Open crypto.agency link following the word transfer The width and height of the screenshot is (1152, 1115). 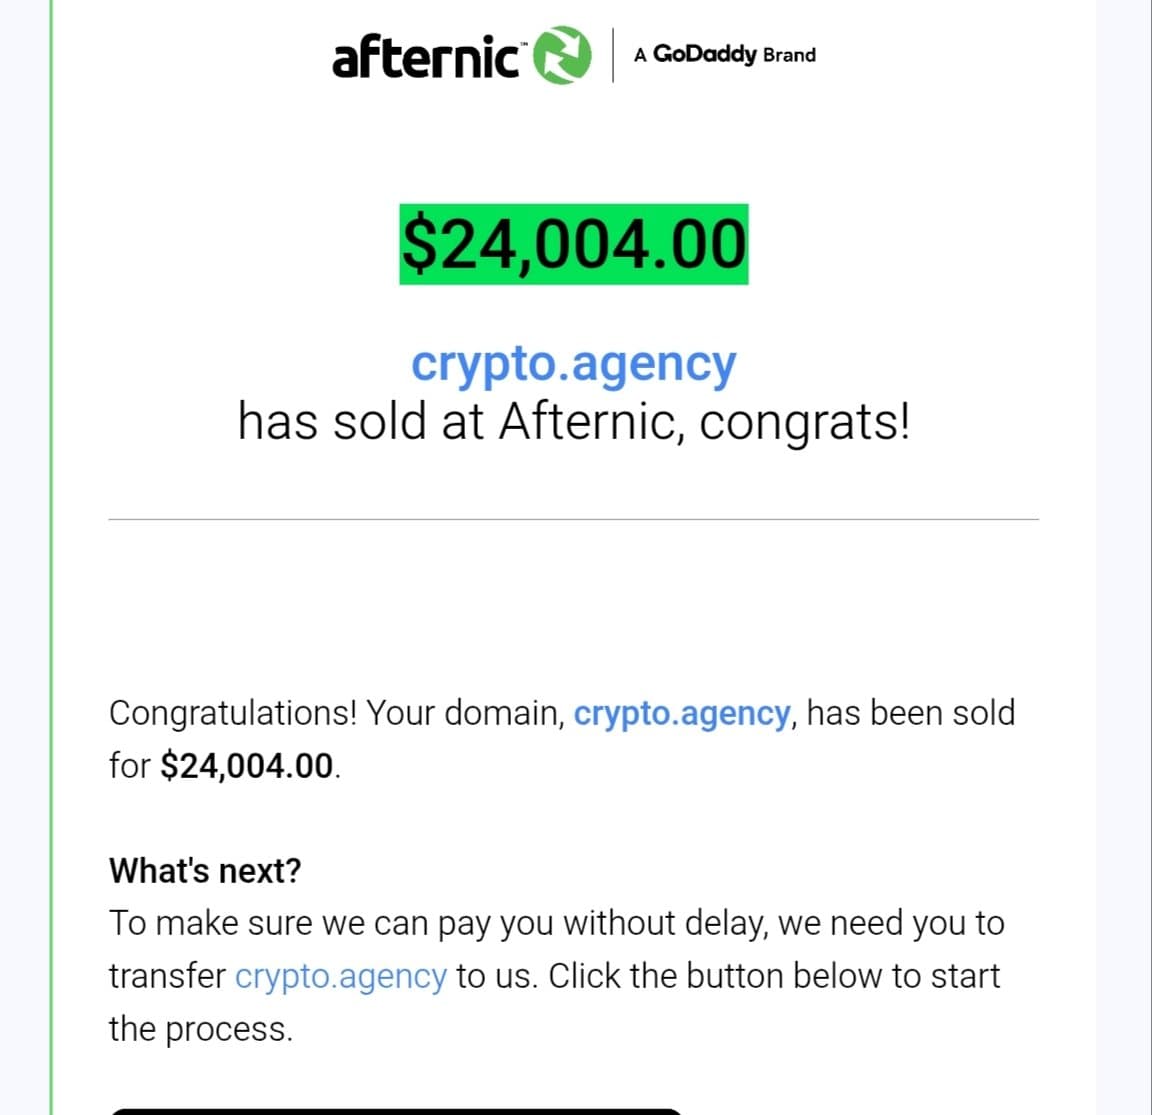(x=341, y=977)
